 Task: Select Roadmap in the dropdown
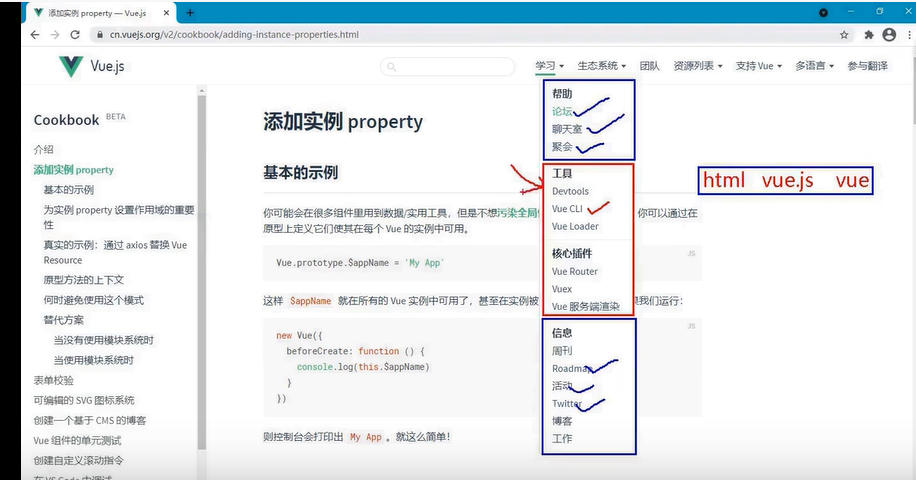coord(572,368)
